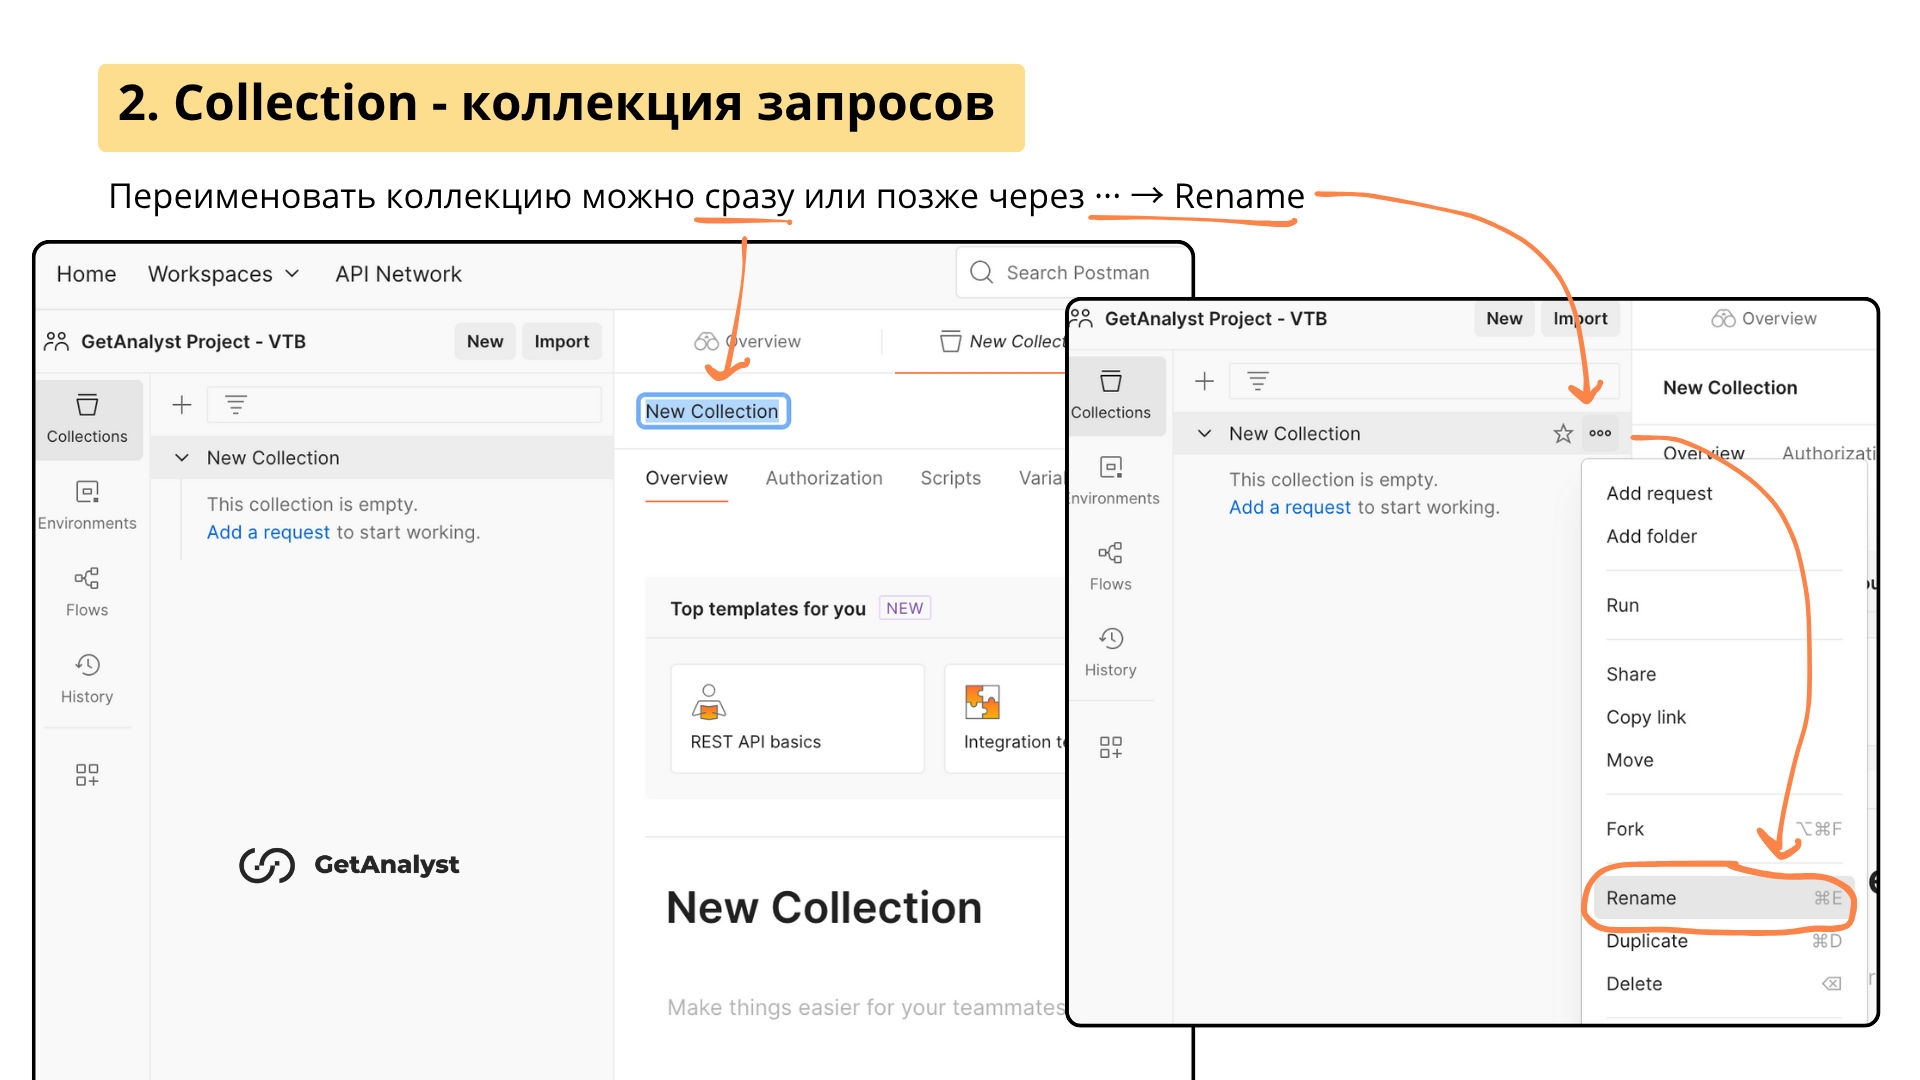The height and width of the screenshot is (1080, 1920).
Task: Choose Rename in context menu
Action: point(1723,898)
